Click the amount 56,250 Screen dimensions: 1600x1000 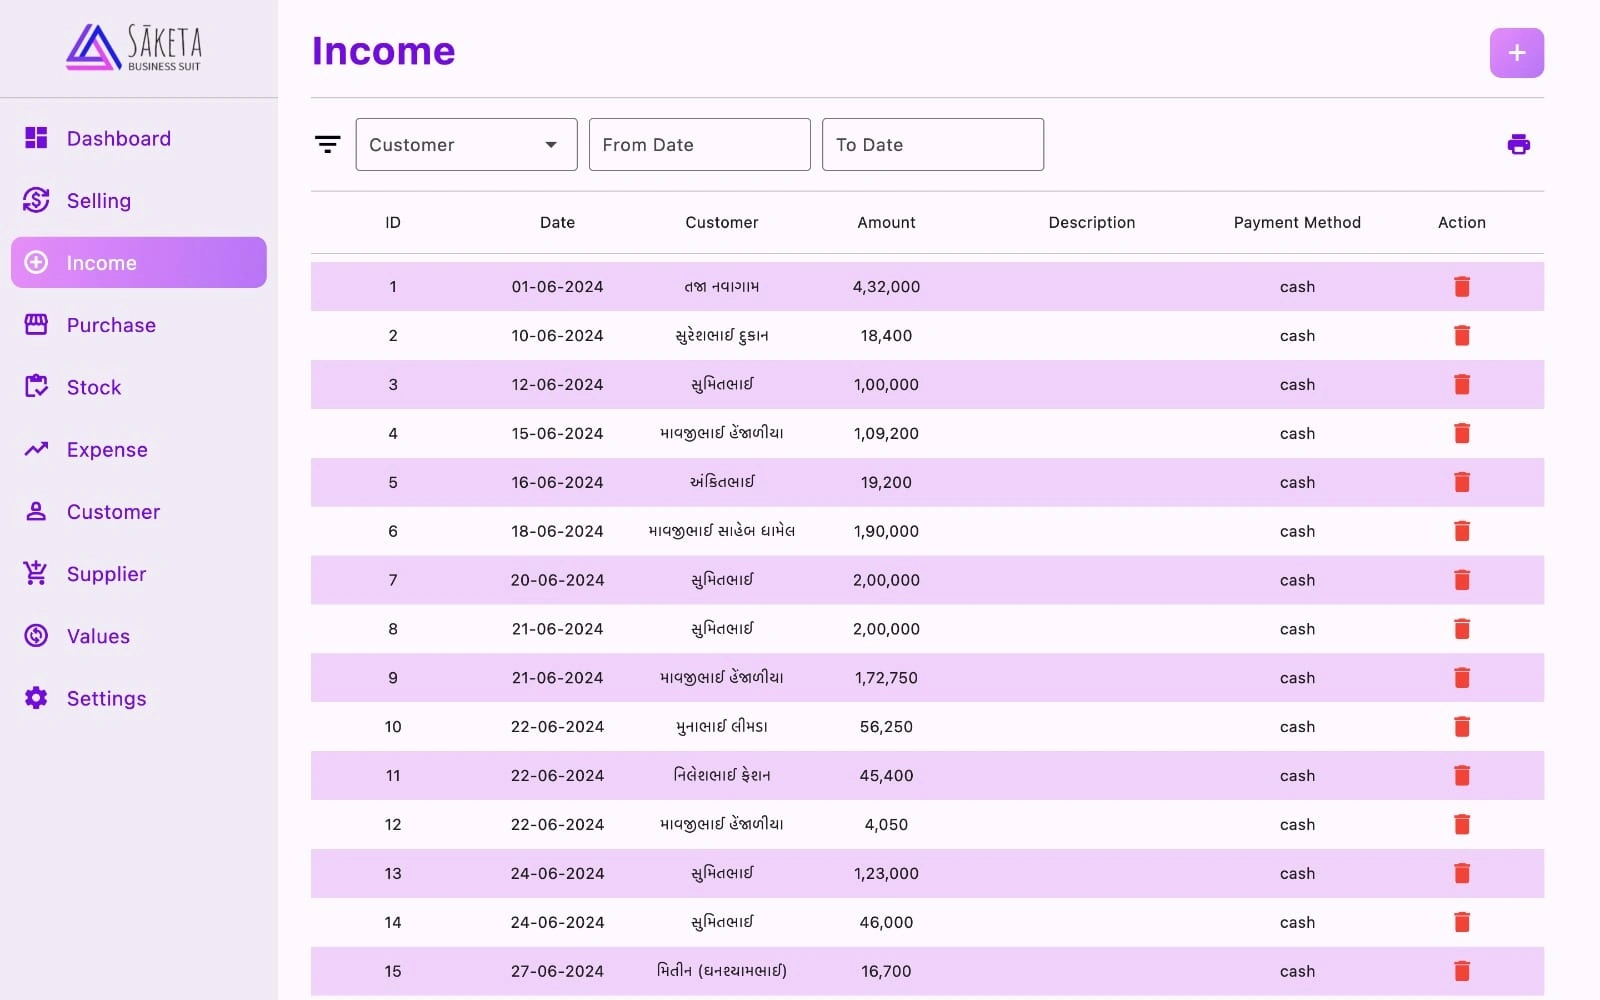(886, 727)
